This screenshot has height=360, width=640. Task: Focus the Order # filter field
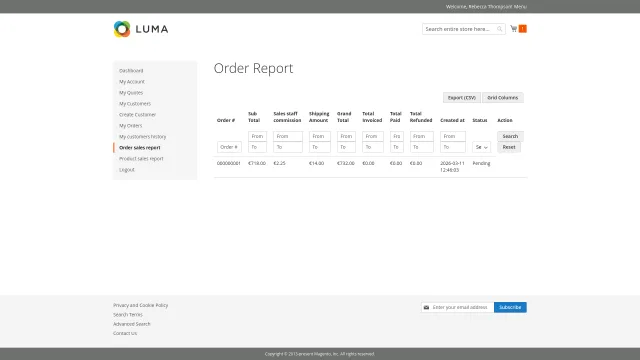pyautogui.click(x=229, y=147)
